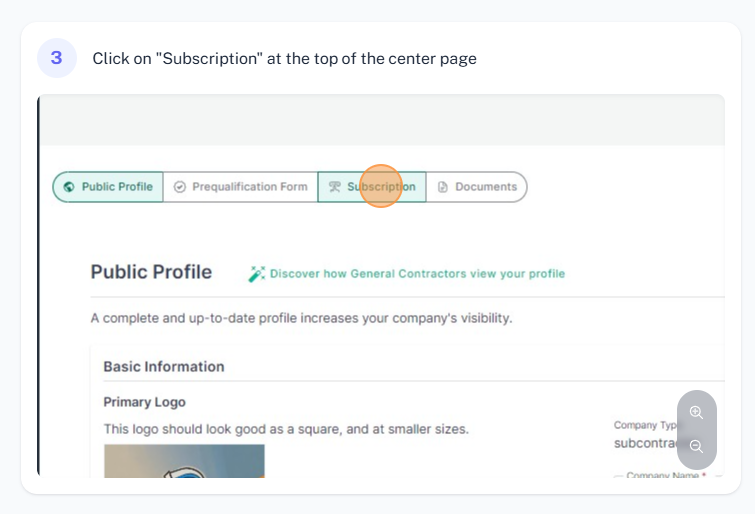This screenshot has width=755, height=514.
Task: Click the "Public Profile" page heading
Action: pos(151,272)
